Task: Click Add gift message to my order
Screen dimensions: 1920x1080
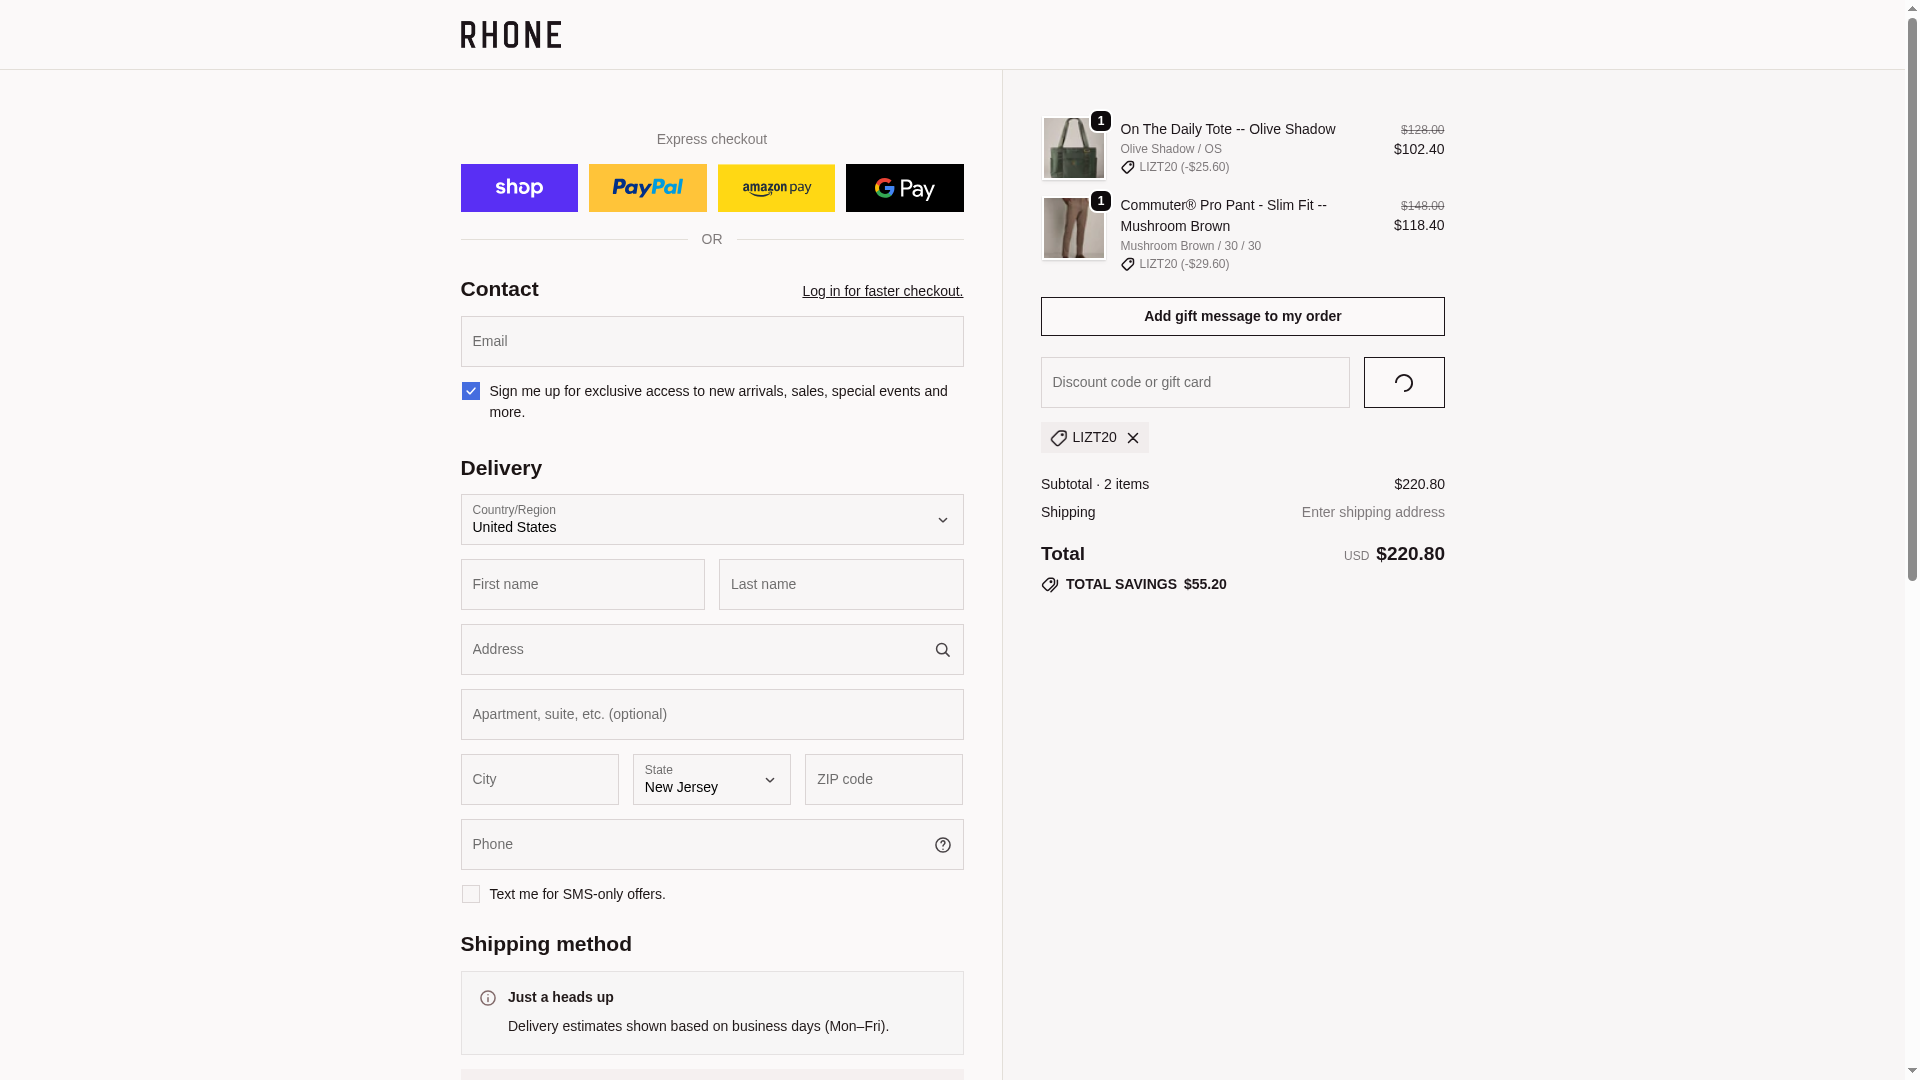Action: pos(1242,316)
